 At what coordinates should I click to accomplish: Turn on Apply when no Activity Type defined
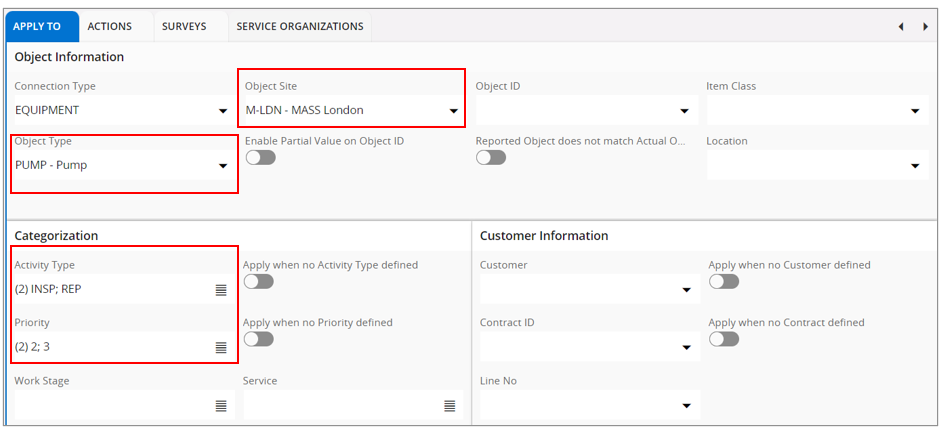click(258, 282)
